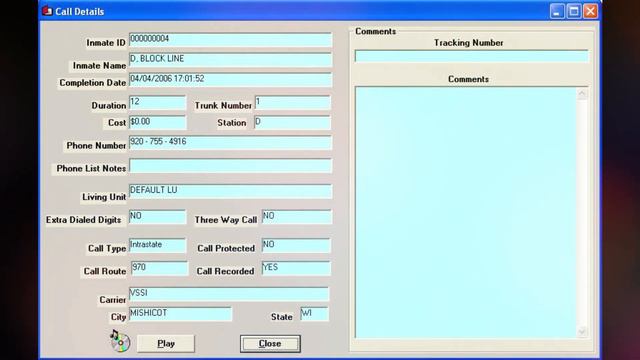
Task: Click the Call Type field showing Intrastate
Action: click(x=157, y=245)
